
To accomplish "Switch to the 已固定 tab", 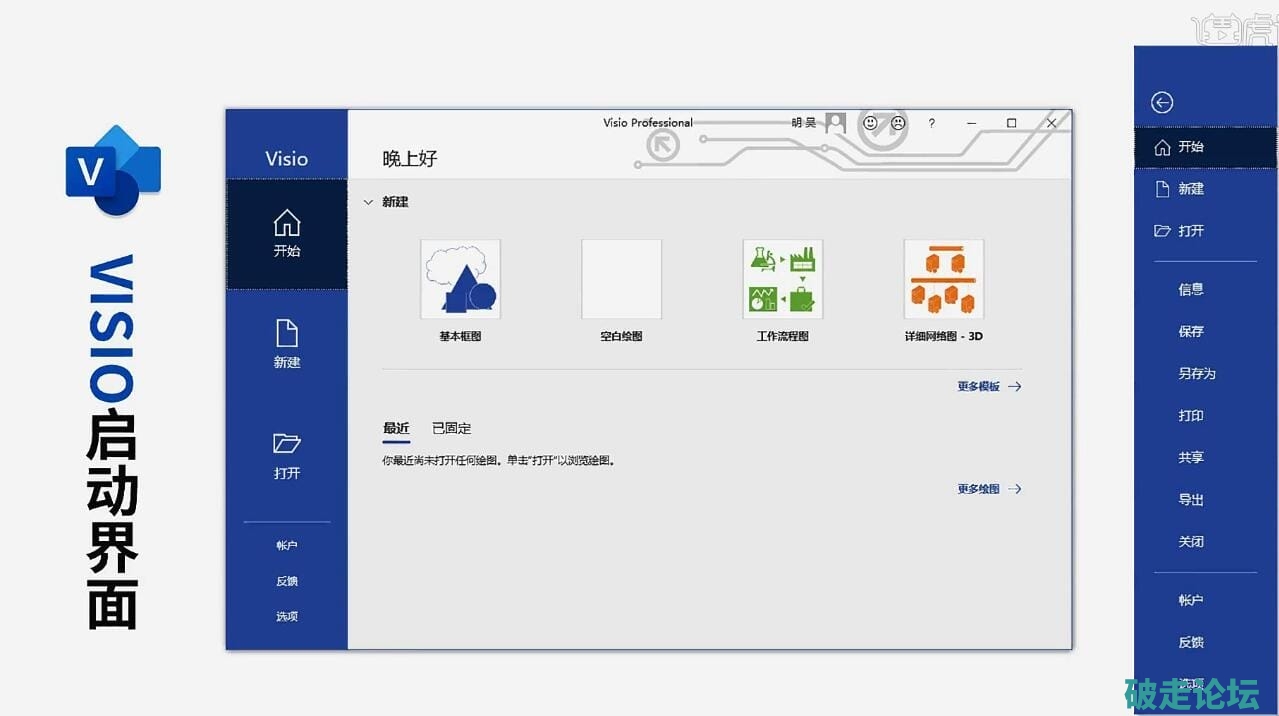I will point(451,428).
